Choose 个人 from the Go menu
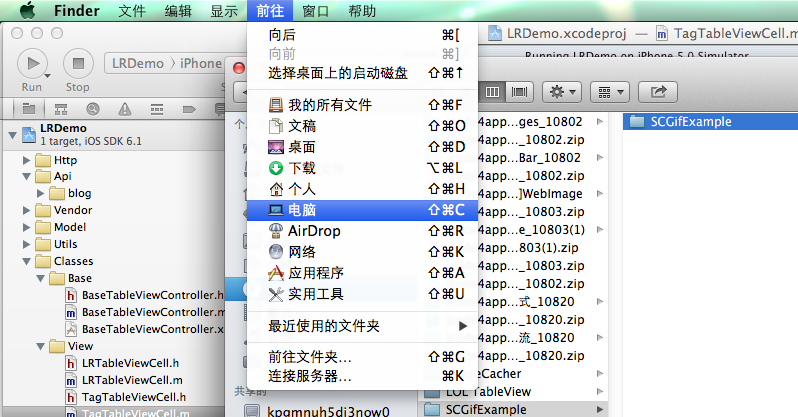The image size is (798, 417). 362,189
